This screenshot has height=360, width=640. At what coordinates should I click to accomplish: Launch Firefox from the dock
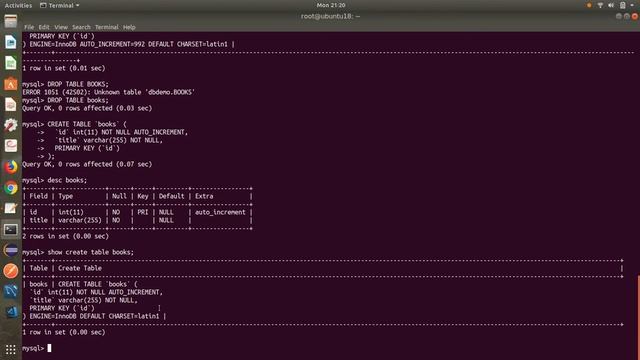pyautogui.click(x=11, y=167)
